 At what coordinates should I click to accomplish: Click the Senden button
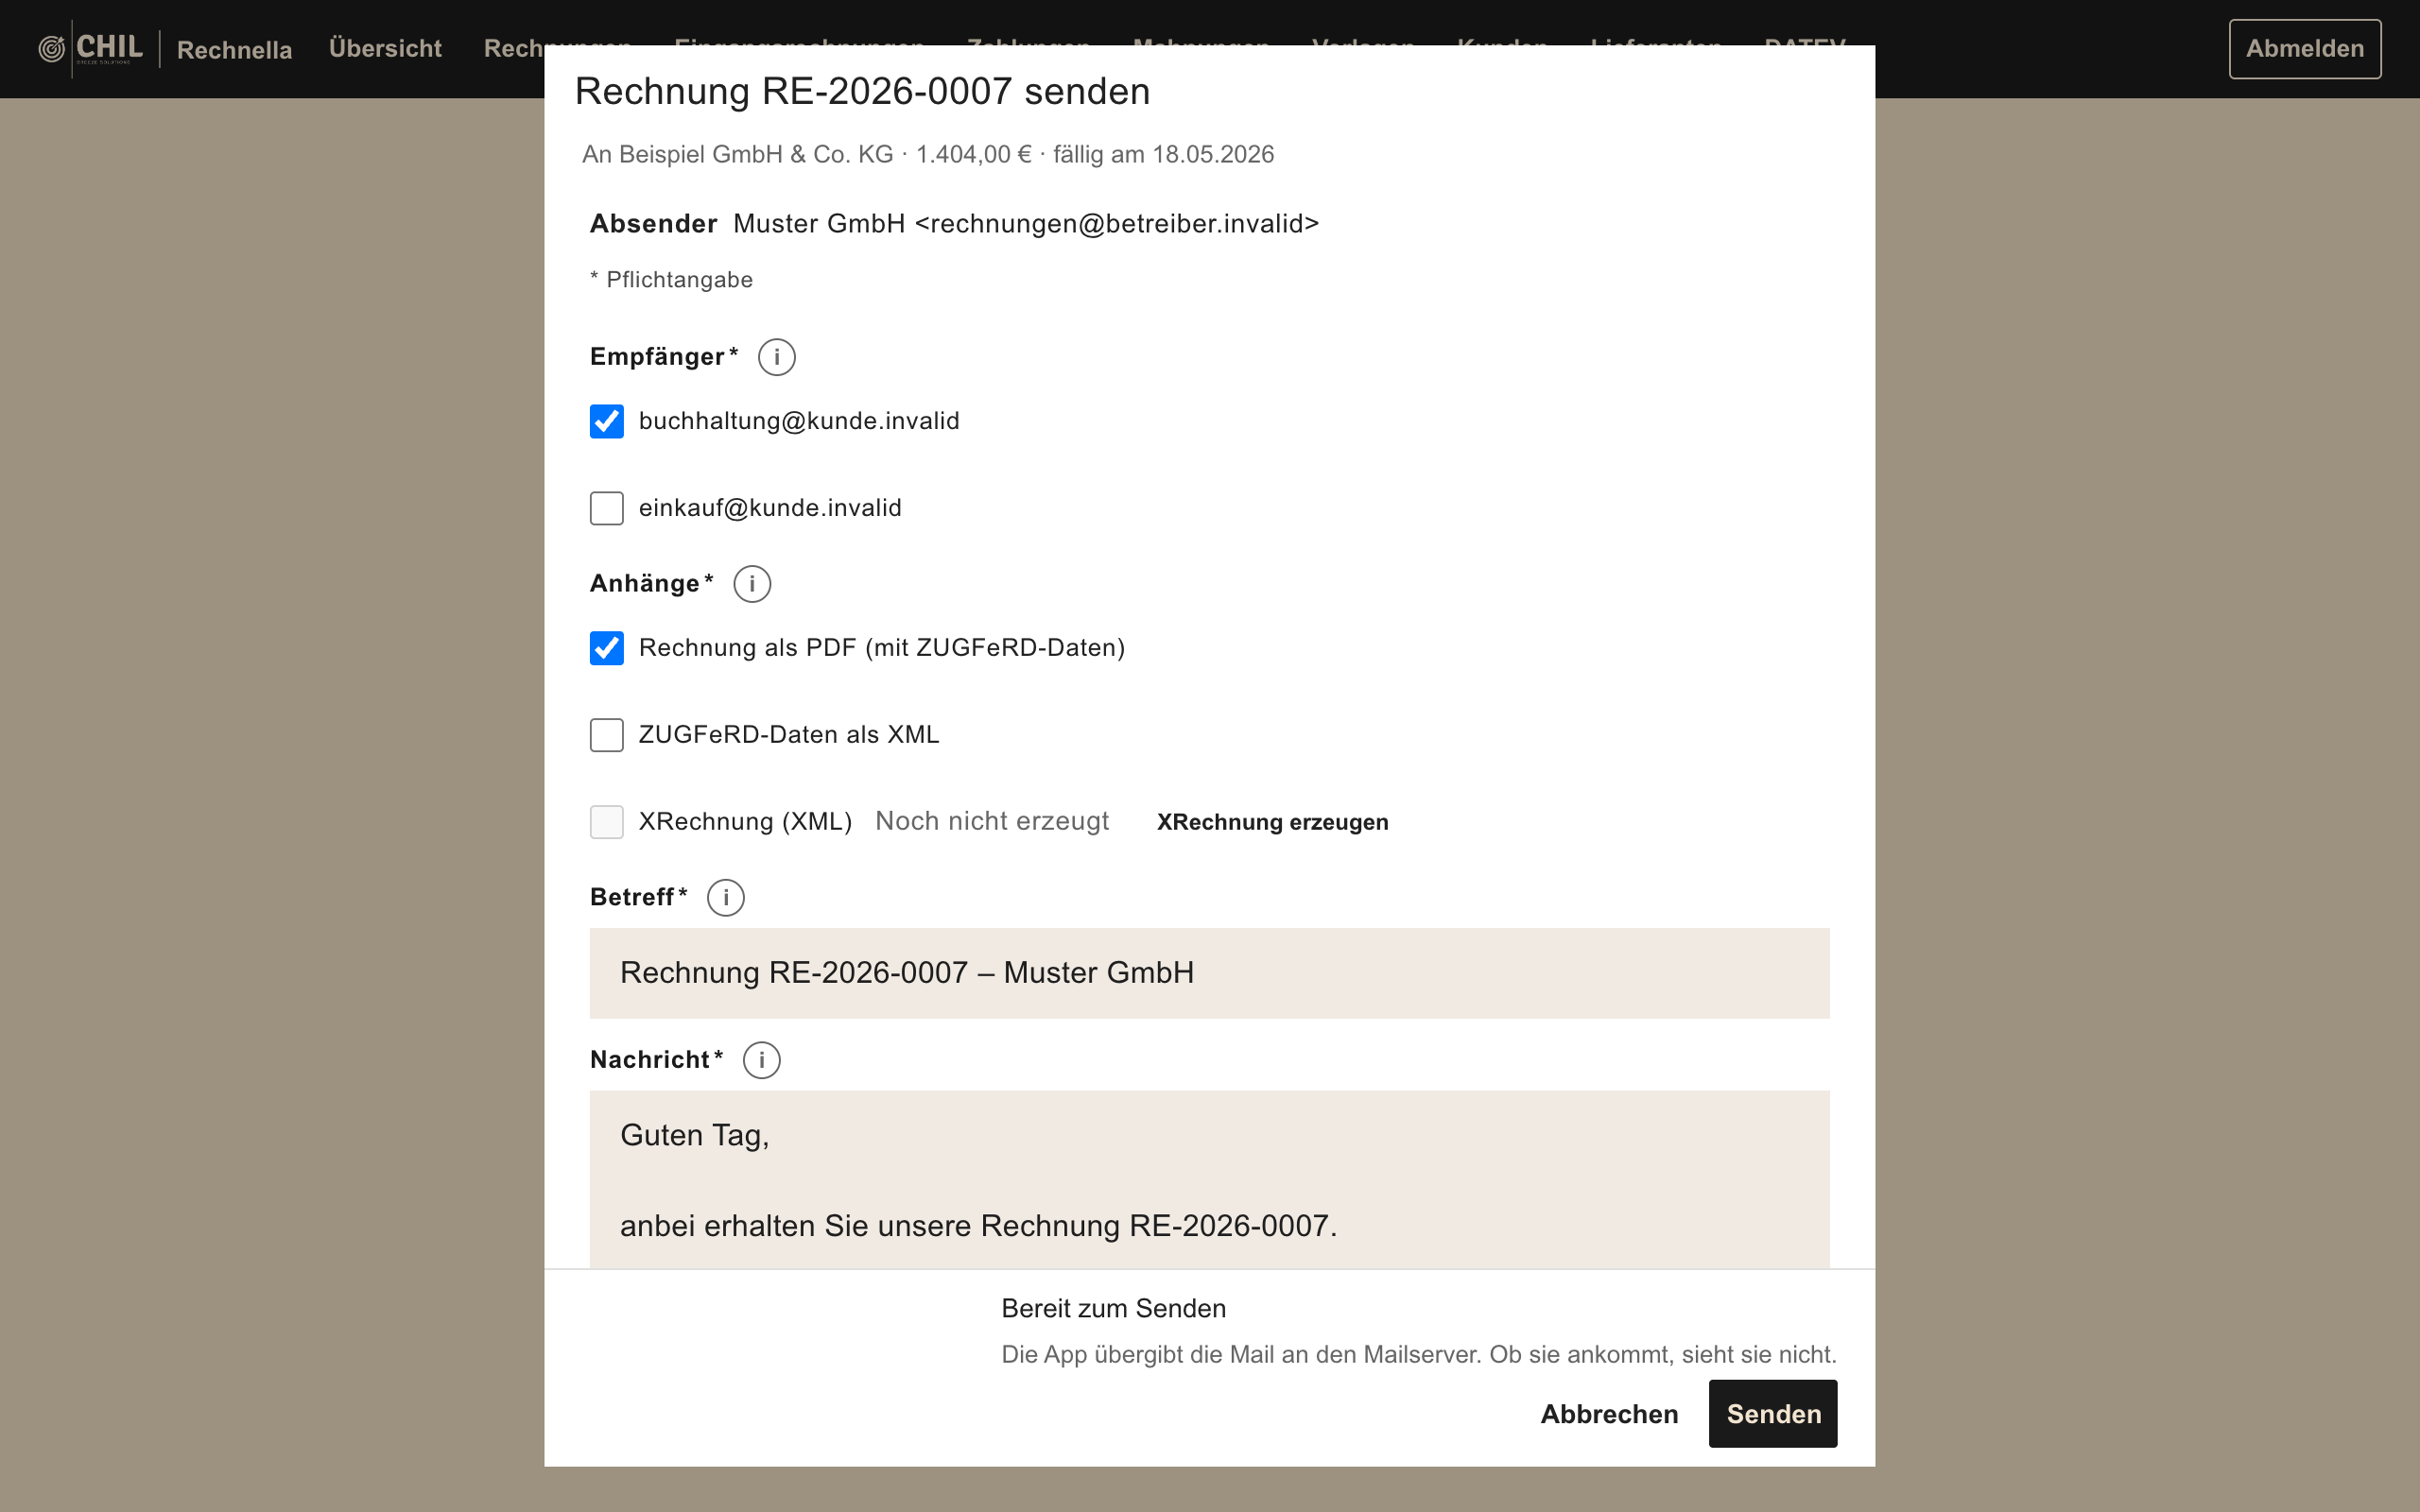coord(1773,1414)
